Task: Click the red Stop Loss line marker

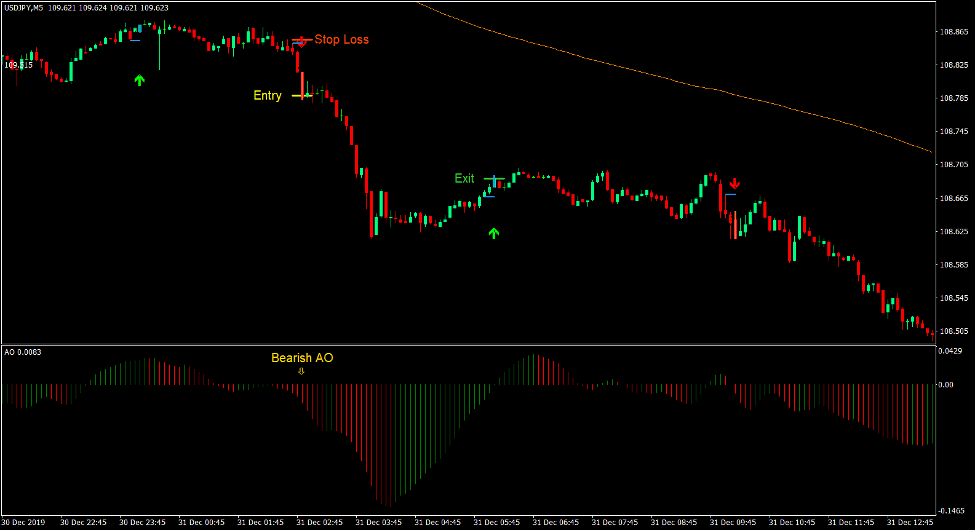Action: pyautogui.click(x=301, y=41)
